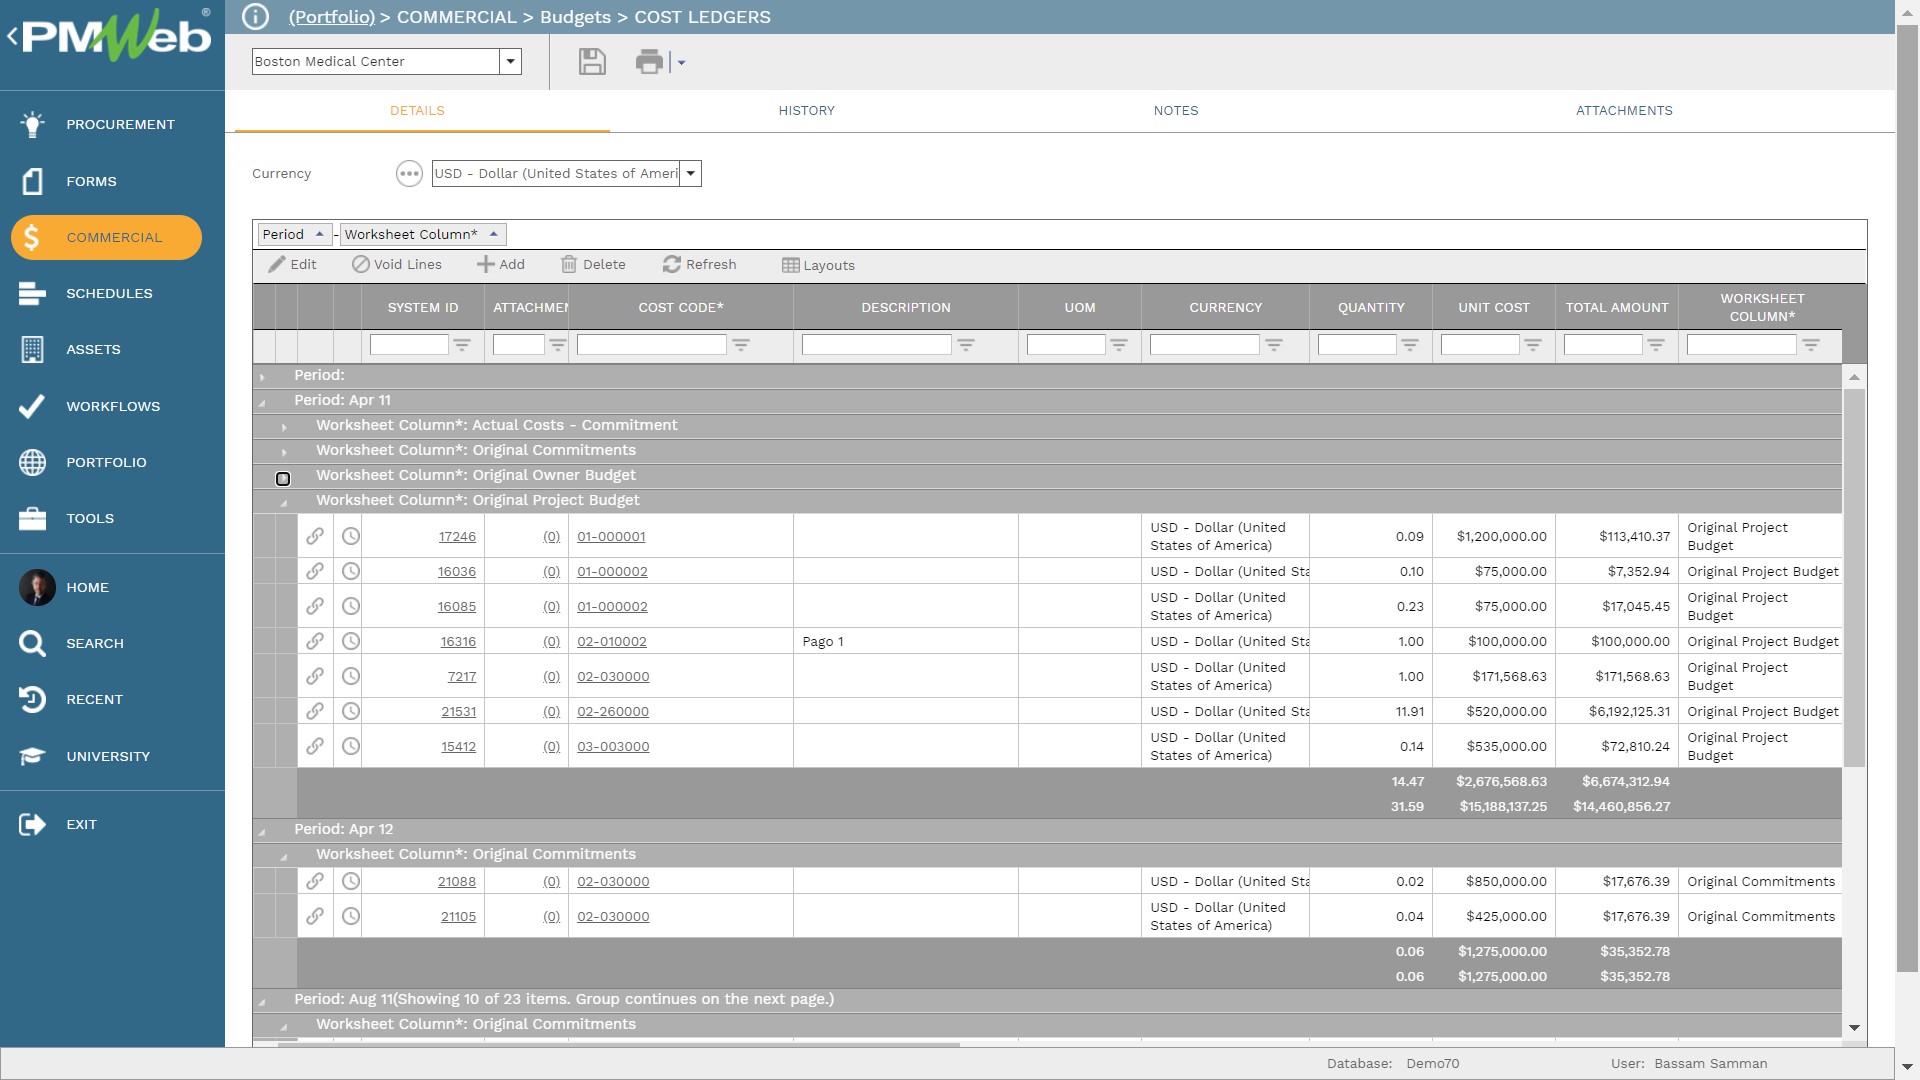This screenshot has width=1920, height=1080.
Task: Open the Layouts button
Action: (819, 265)
